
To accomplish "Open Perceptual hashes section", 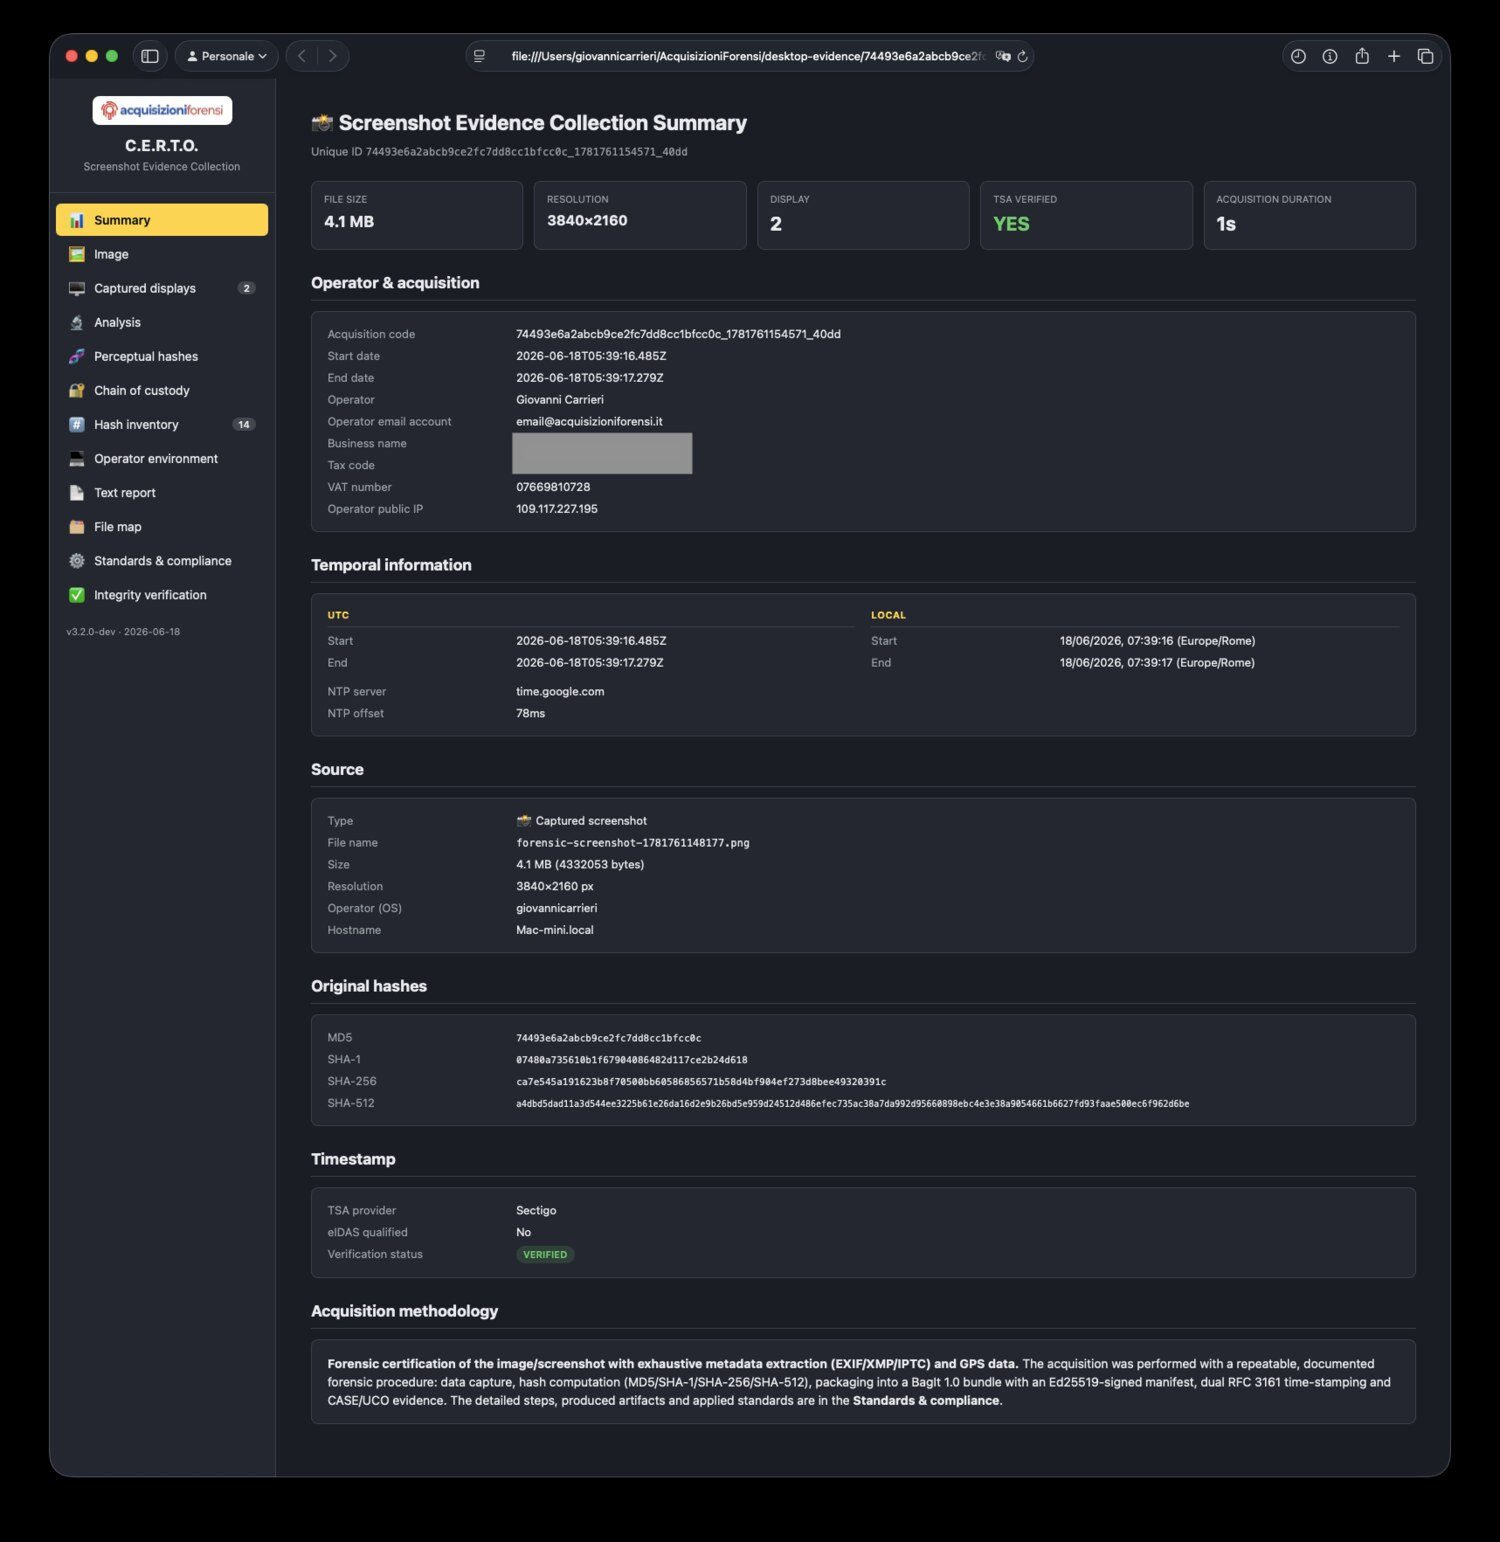I will click(162, 356).
